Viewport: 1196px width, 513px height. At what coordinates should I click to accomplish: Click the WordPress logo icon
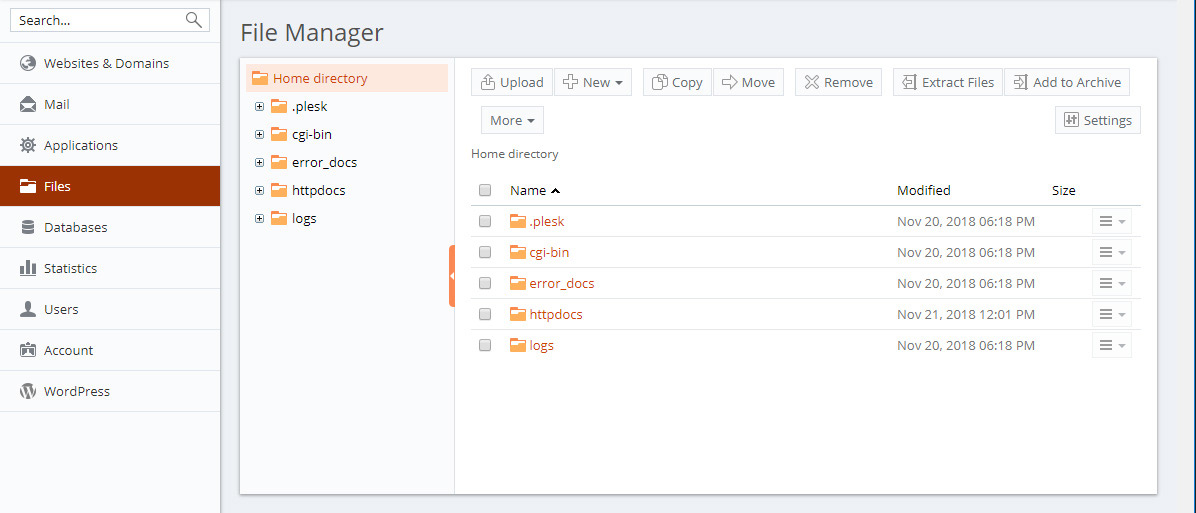28,391
